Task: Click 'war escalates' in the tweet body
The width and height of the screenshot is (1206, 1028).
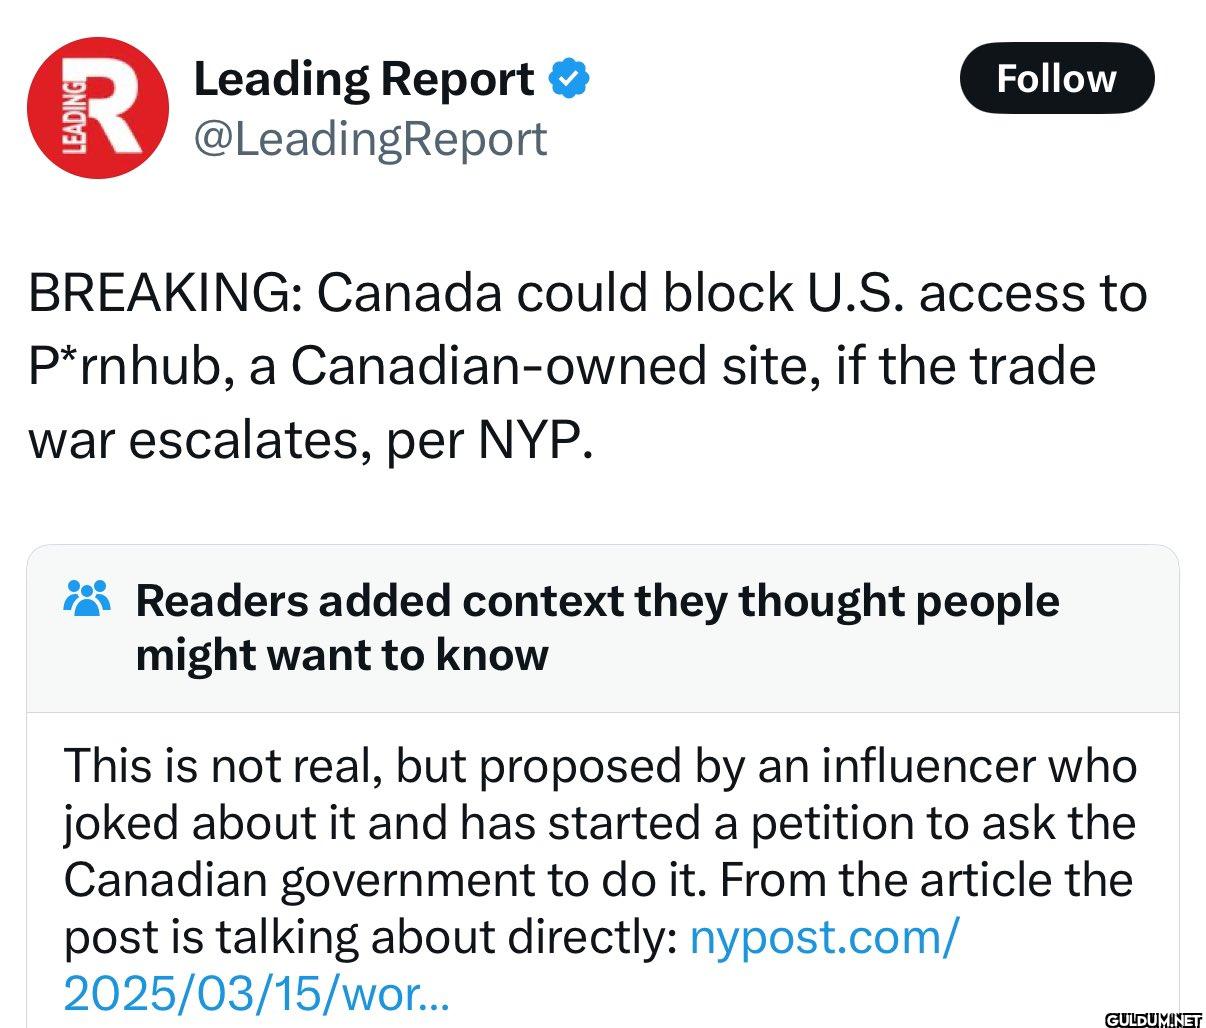Action: (x=190, y=440)
